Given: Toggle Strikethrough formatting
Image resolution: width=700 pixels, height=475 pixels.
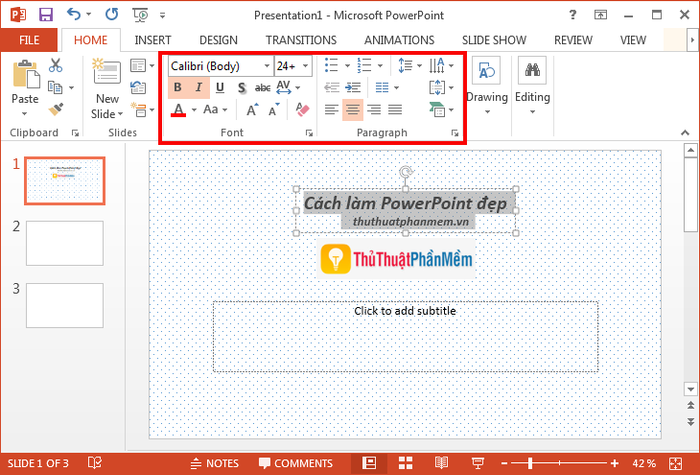Looking at the screenshot, I should pos(262,88).
